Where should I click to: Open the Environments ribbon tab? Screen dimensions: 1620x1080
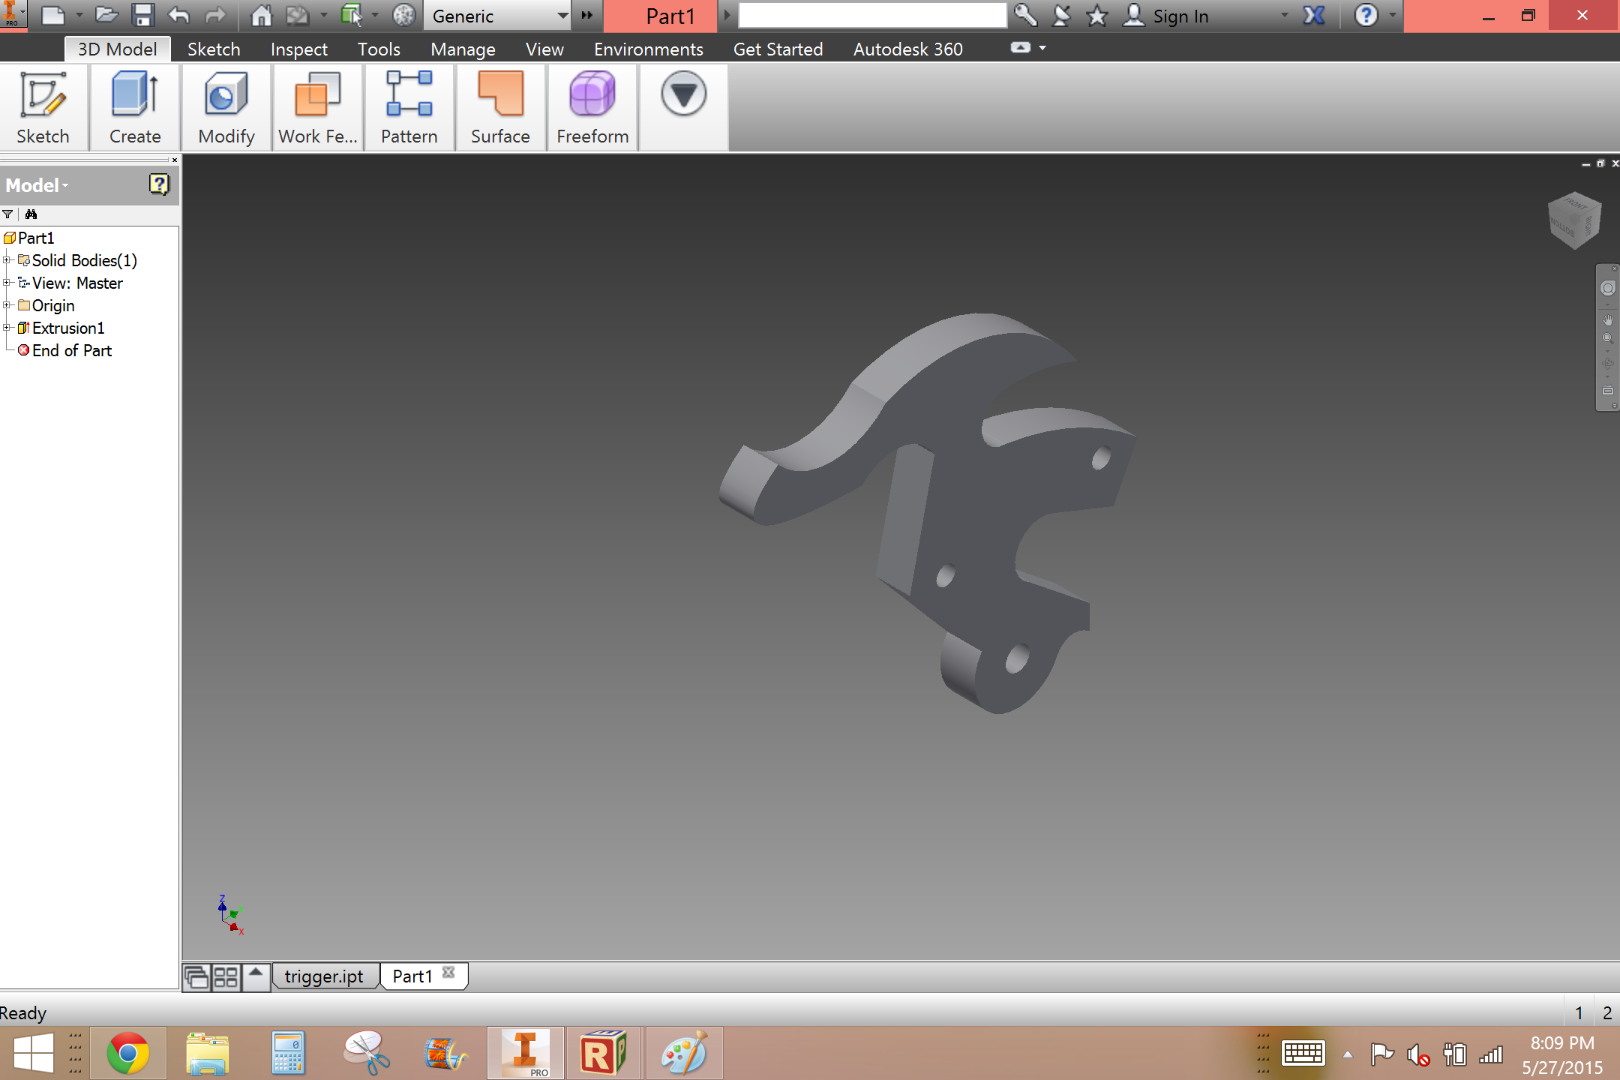(648, 49)
